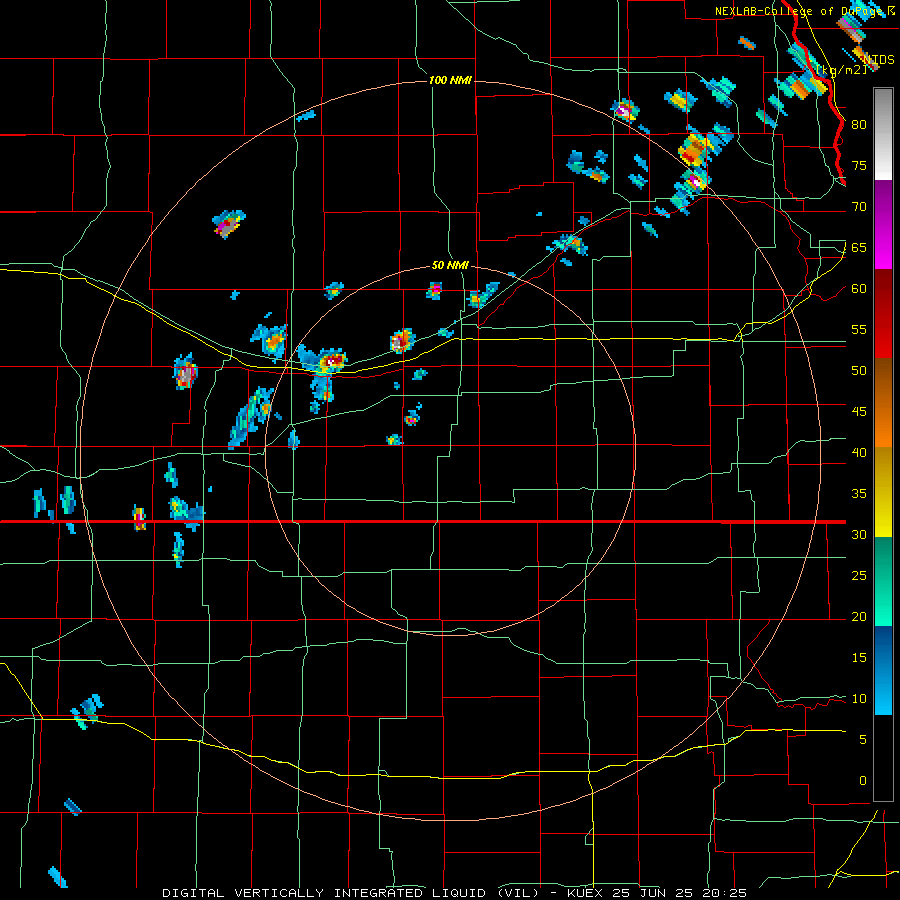Screen dimensions: 900x900
Task: Click the "65" value on the color scale
Action: 859,247
